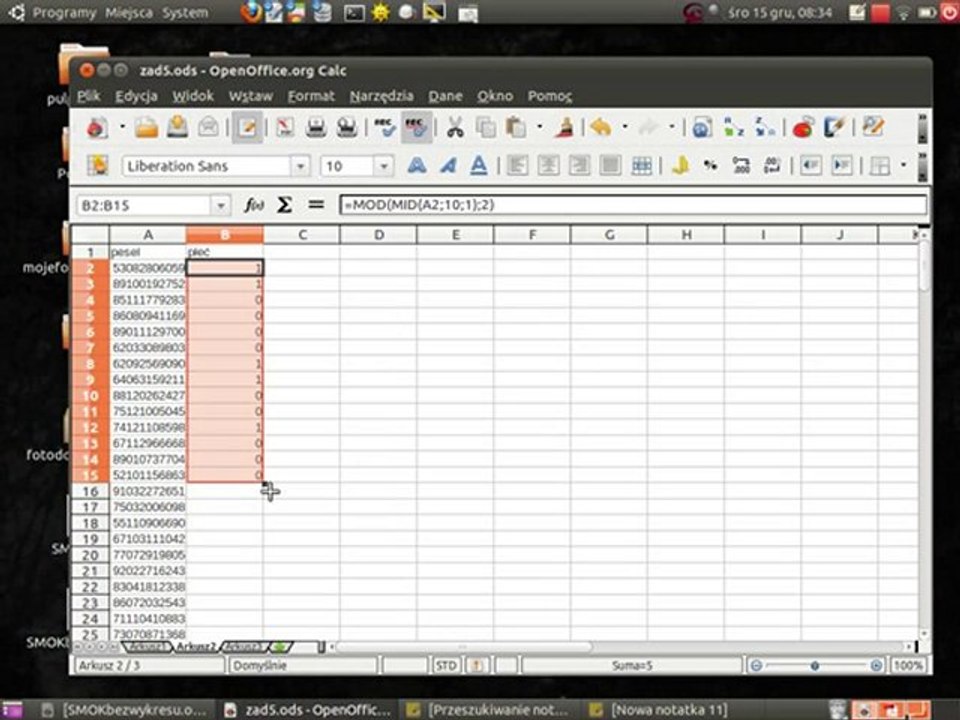Toggle Align Right

tap(579, 165)
